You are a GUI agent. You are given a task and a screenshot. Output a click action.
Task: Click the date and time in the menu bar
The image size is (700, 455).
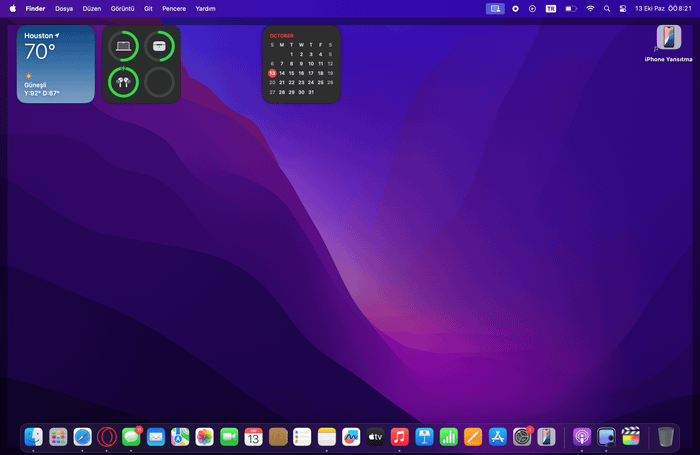[x=663, y=8]
